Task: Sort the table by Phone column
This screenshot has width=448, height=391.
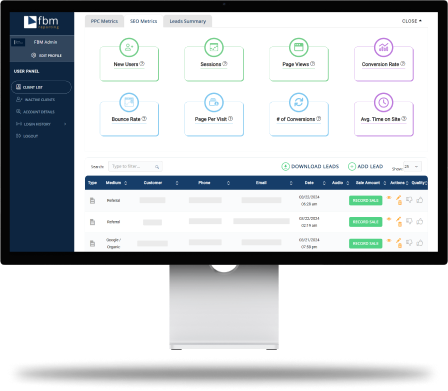Action: point(228,183)
